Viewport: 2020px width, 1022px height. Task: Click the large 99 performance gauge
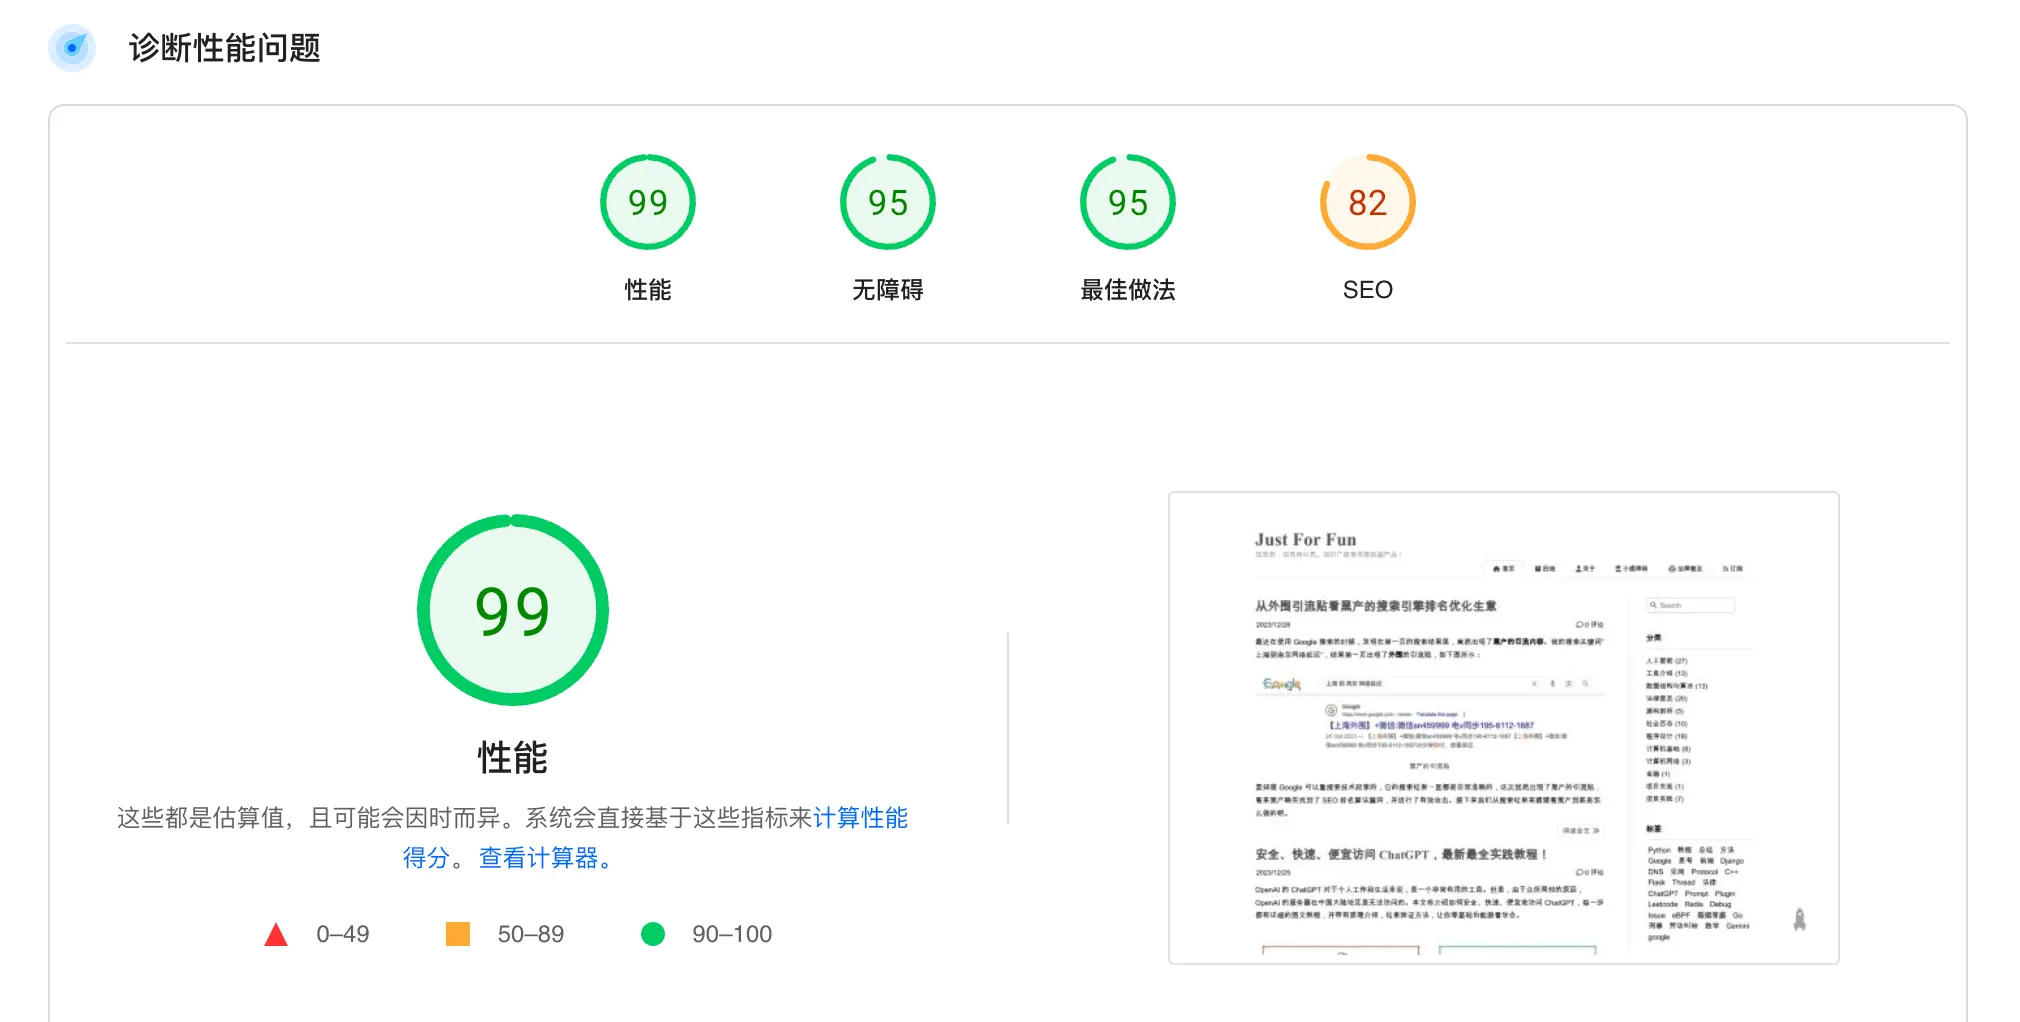[x=512, y=610]
